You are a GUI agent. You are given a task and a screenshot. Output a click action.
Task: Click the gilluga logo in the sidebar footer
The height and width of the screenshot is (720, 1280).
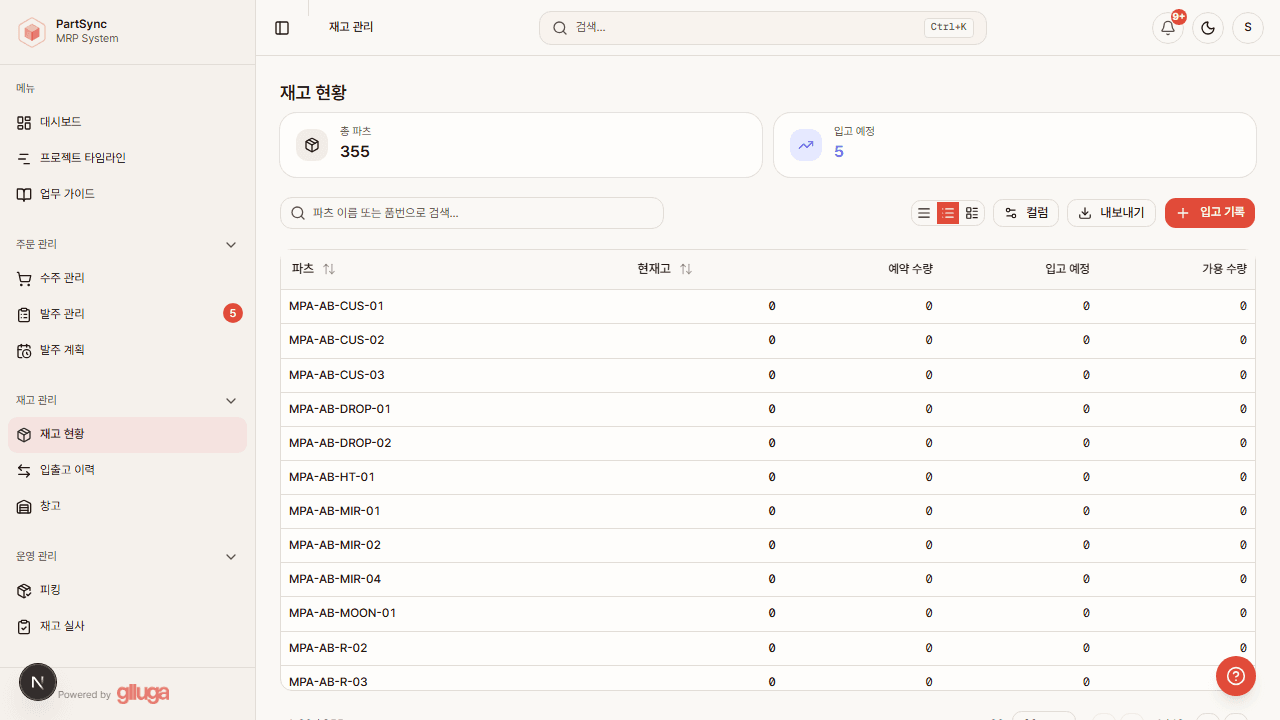[x=141, y=693]
